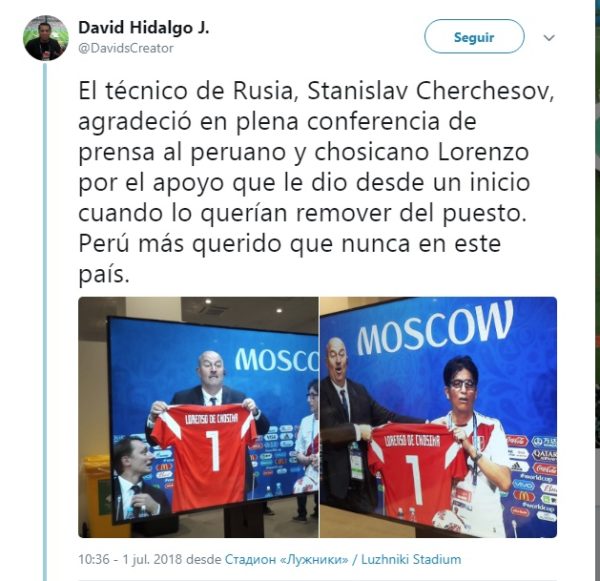The width and height of the screenshot is (600, 581).
Task: Open David Hidalgo J. profile avatar
Action: pyautogui.click(x=46, y=38)
